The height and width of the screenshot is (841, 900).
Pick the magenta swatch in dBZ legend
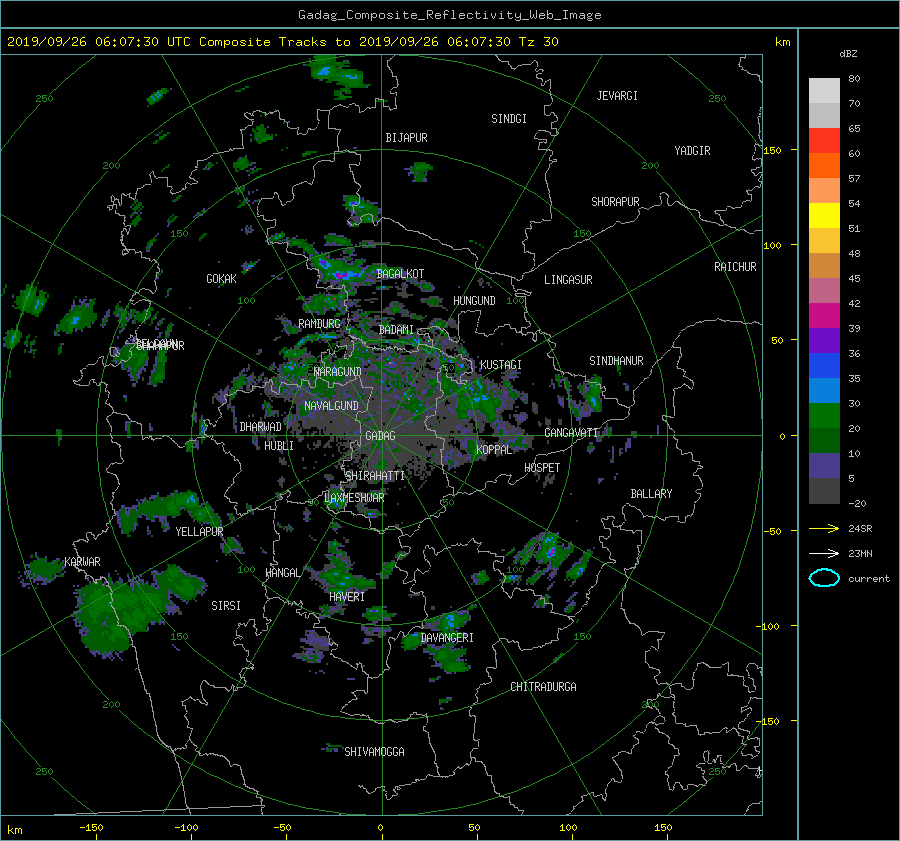824,316
